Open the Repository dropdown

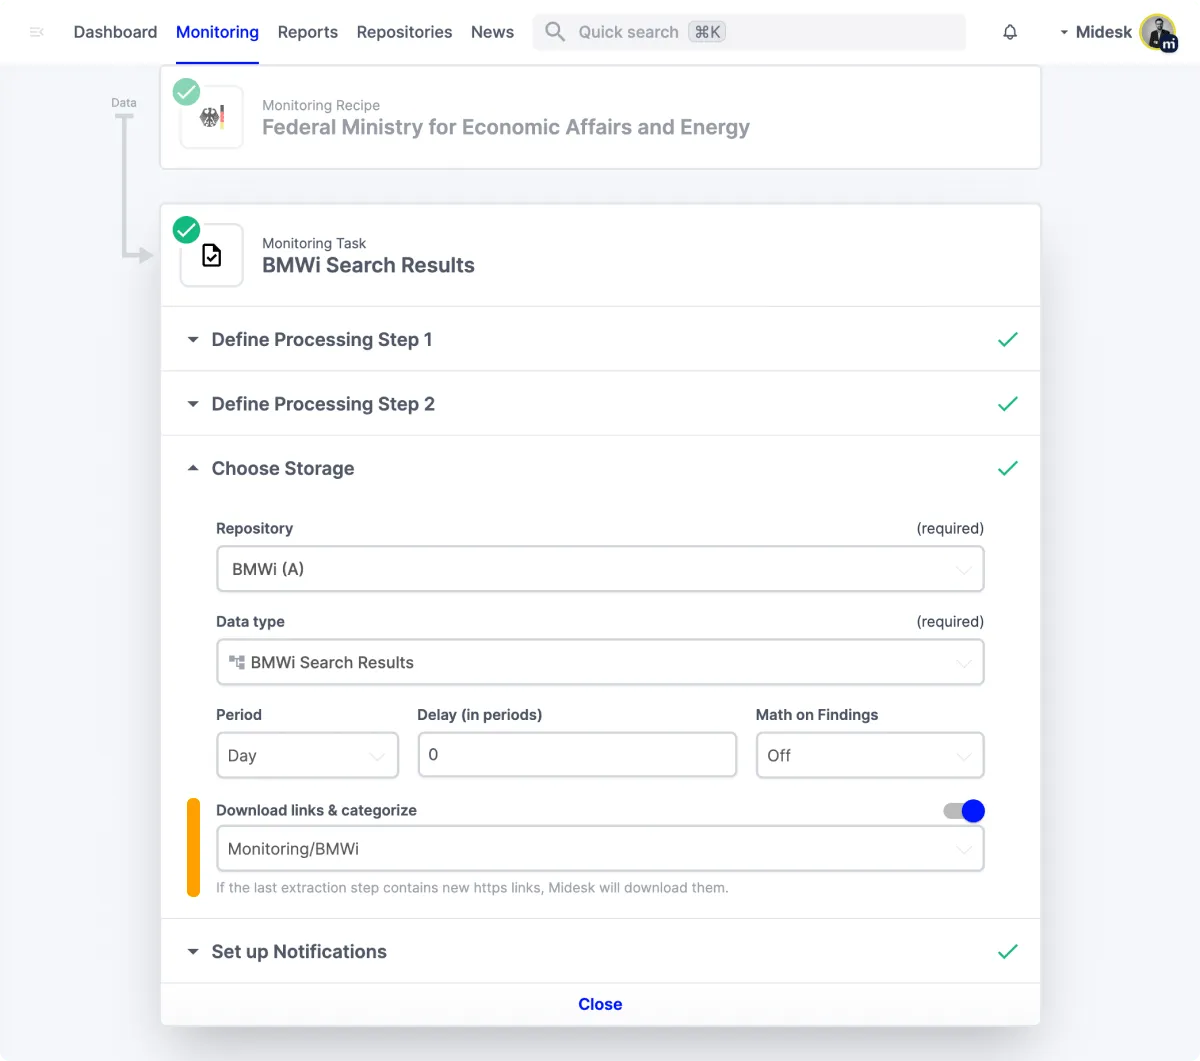(600, 569)
